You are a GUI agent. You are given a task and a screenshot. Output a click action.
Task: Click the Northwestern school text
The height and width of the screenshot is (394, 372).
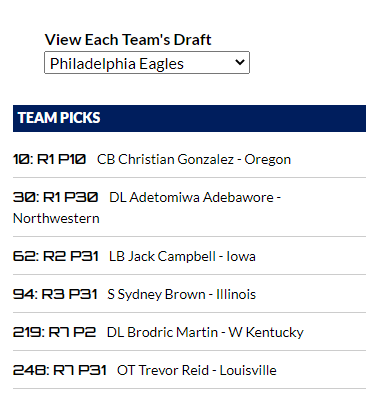pos(56,219)
